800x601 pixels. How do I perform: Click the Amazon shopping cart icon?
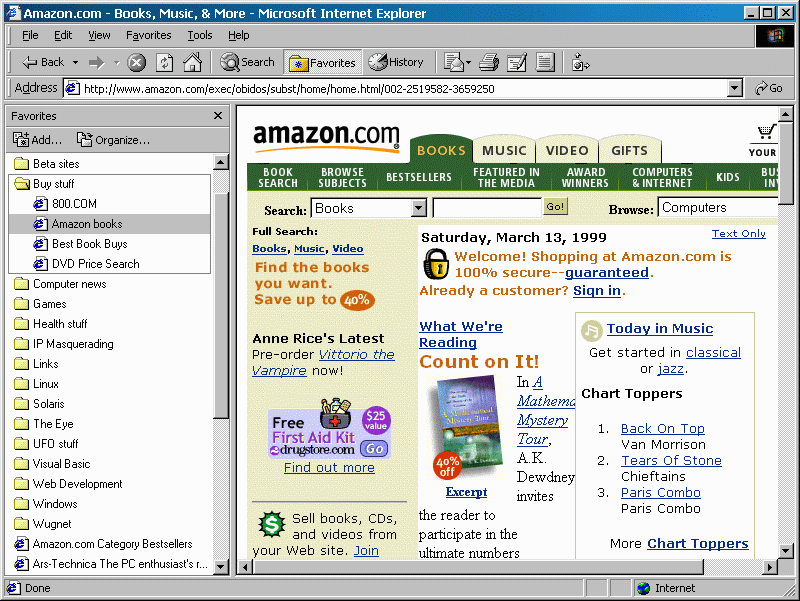766,135
